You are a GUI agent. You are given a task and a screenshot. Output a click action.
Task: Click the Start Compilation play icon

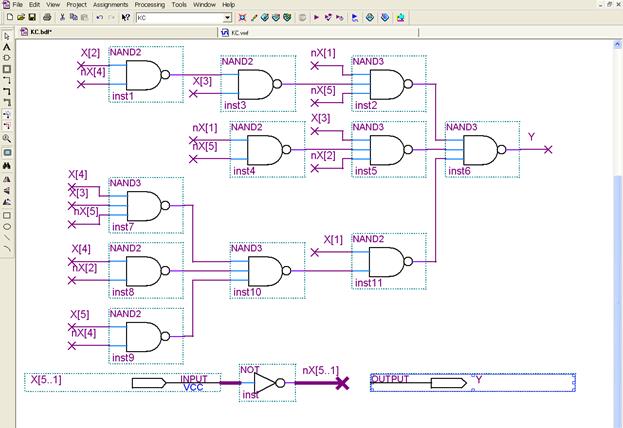[316, 17]
